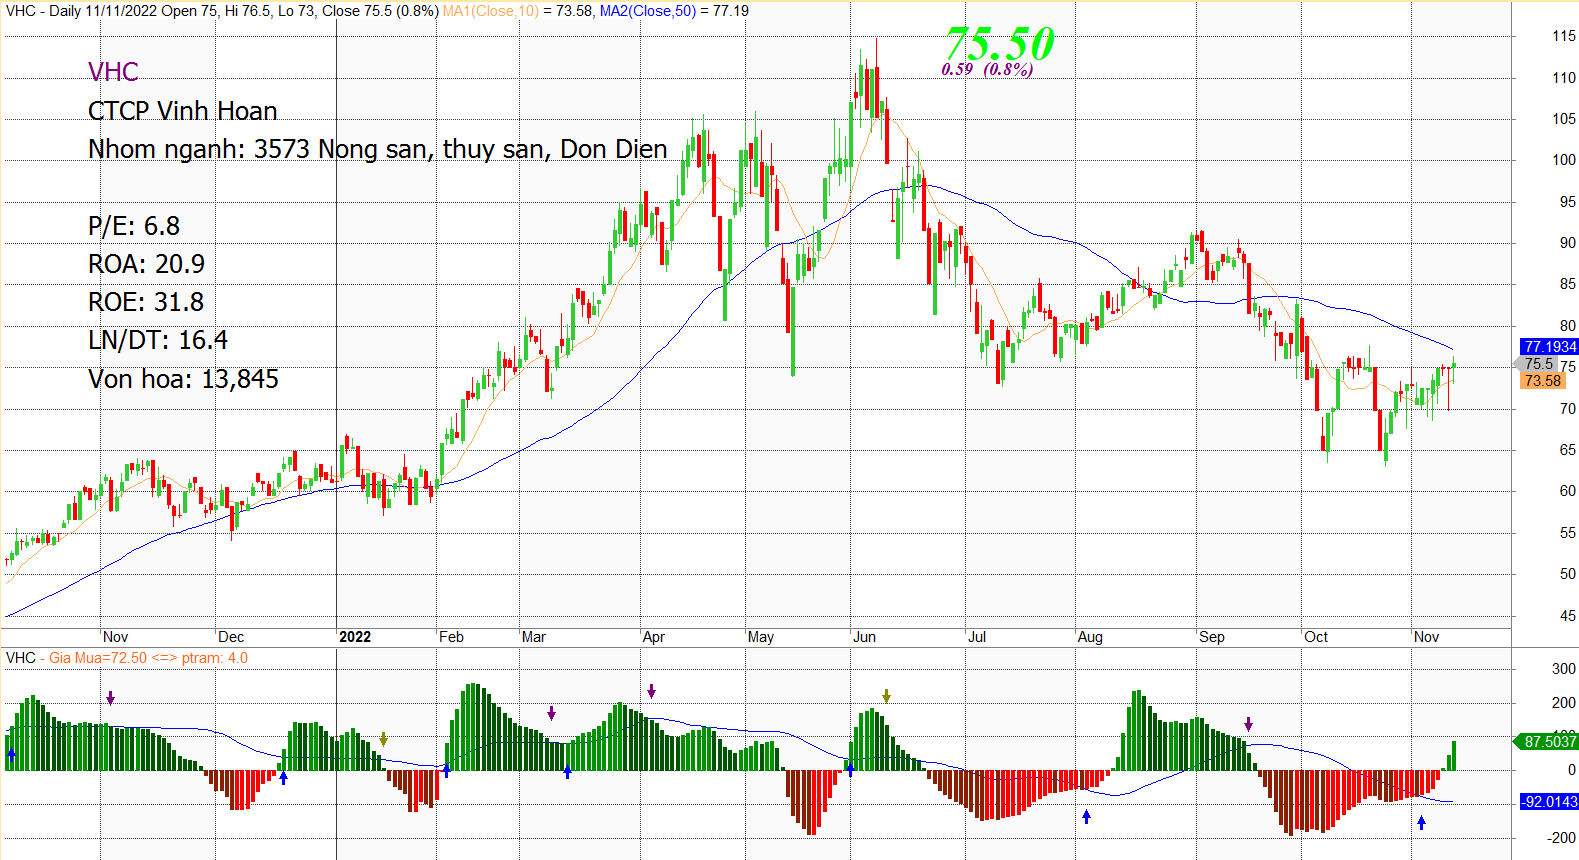This screenshot has height=860, width=1579.
Task: Click the MA1(Close,10) = 73.58 legend
Action: (518, 11)
